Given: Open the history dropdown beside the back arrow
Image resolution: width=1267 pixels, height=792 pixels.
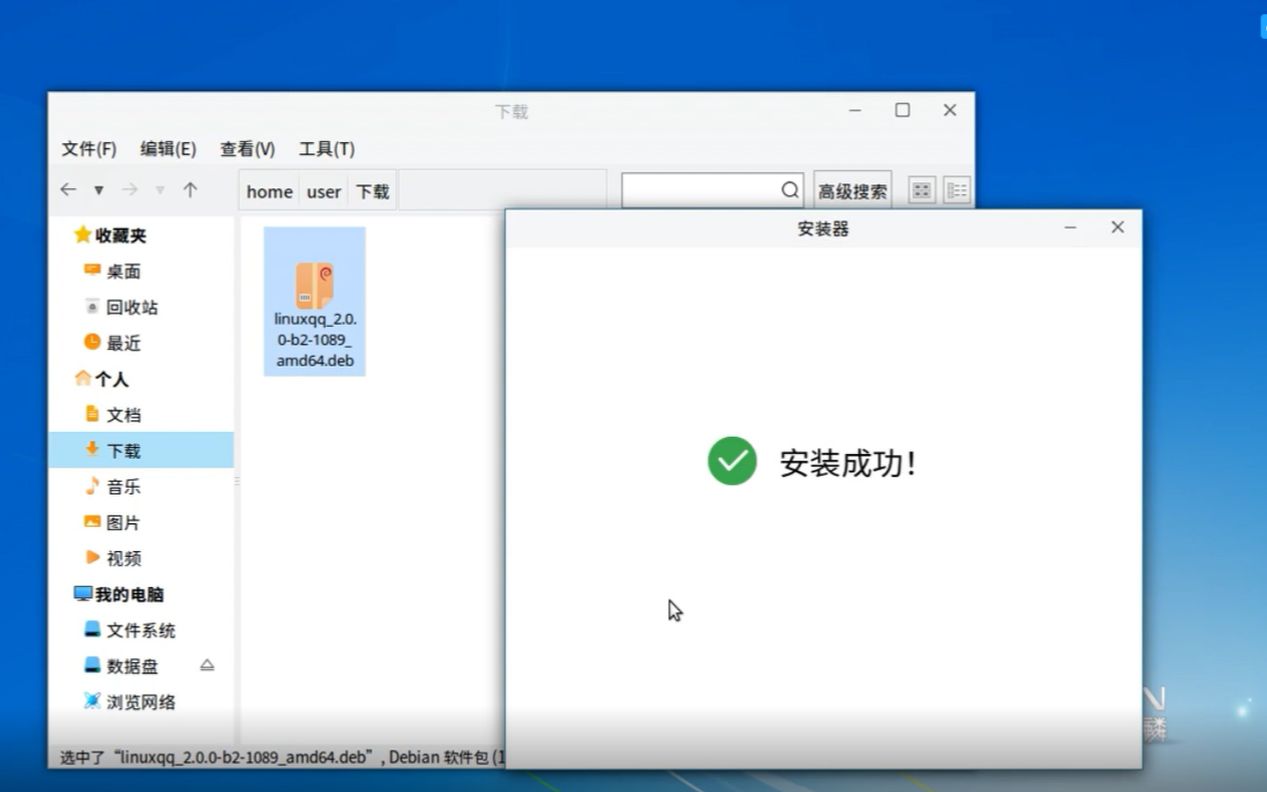Looking at the screenshot, I should tap(97, 189).
